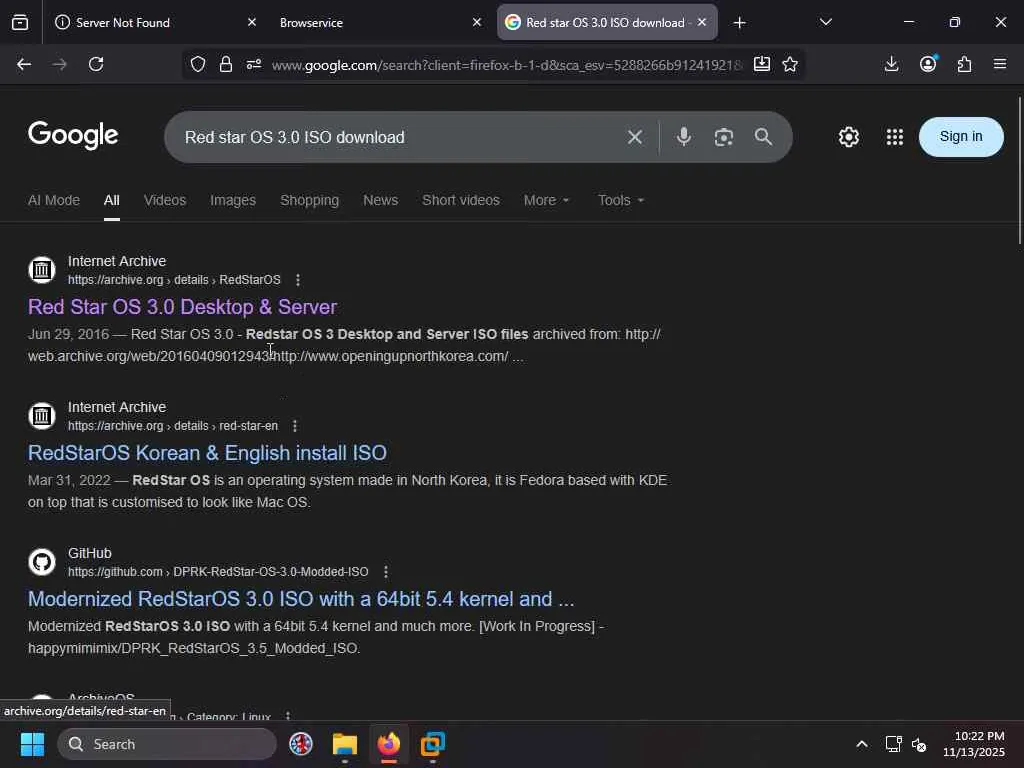
Task: Clear the Google search box
Action: point(635,137)
